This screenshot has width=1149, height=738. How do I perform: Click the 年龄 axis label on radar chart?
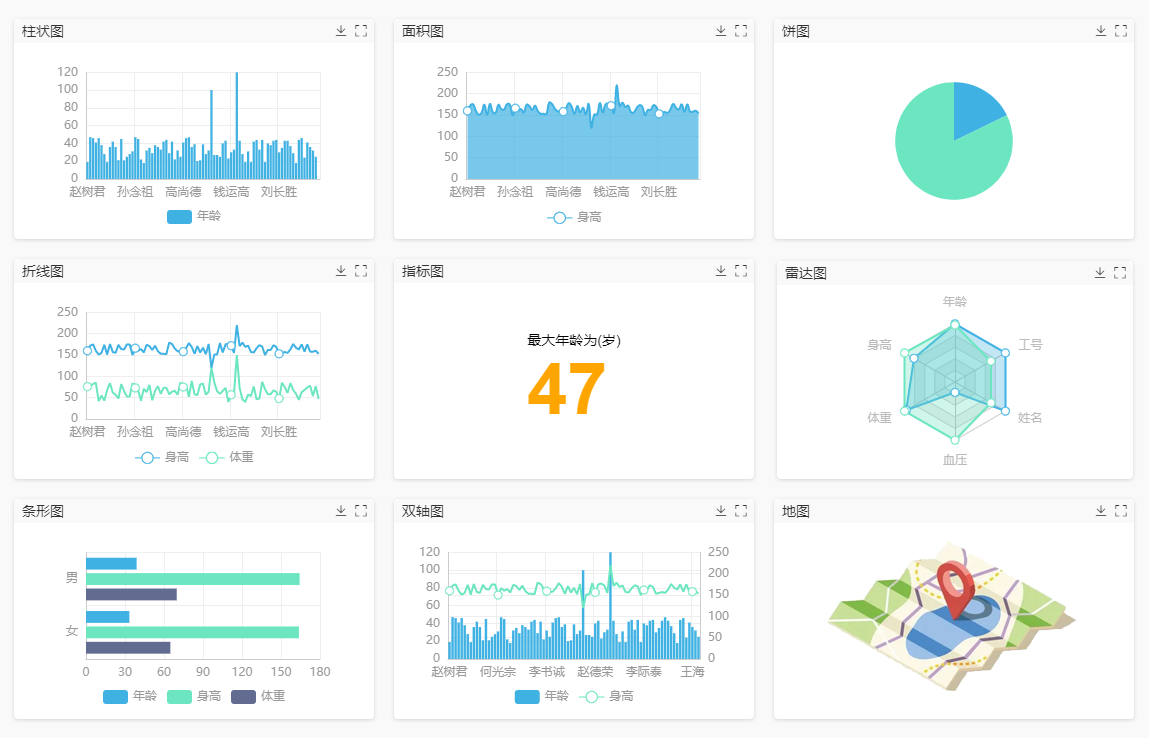955,301
